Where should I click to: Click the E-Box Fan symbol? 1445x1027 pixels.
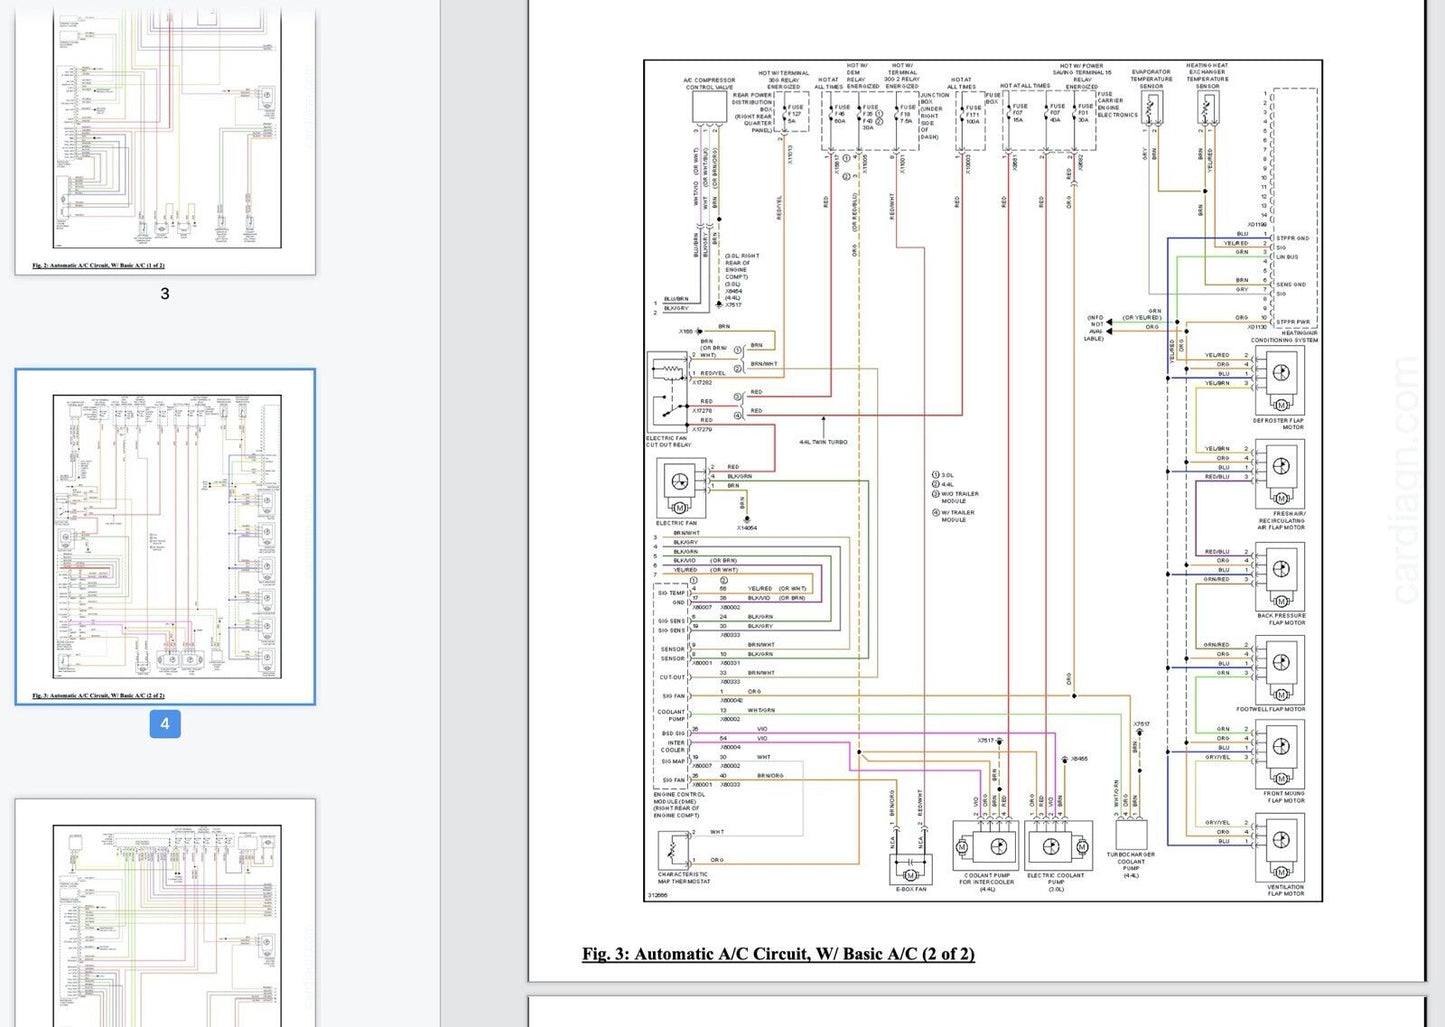[x=909, y=866]
